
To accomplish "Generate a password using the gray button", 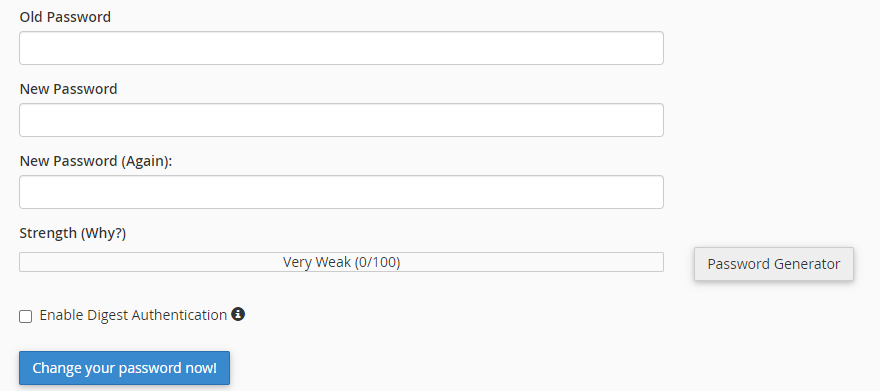I will pyautogui.click(x=773, y=264).
